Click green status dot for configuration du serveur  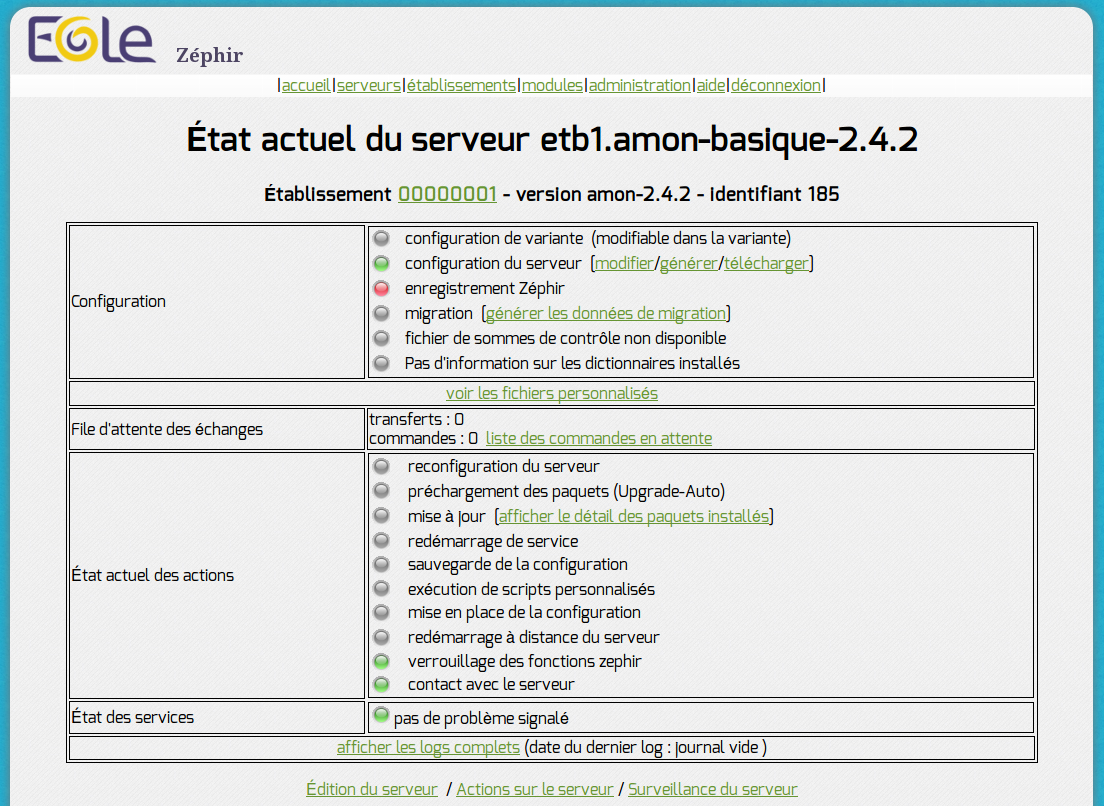pos(382,263)
